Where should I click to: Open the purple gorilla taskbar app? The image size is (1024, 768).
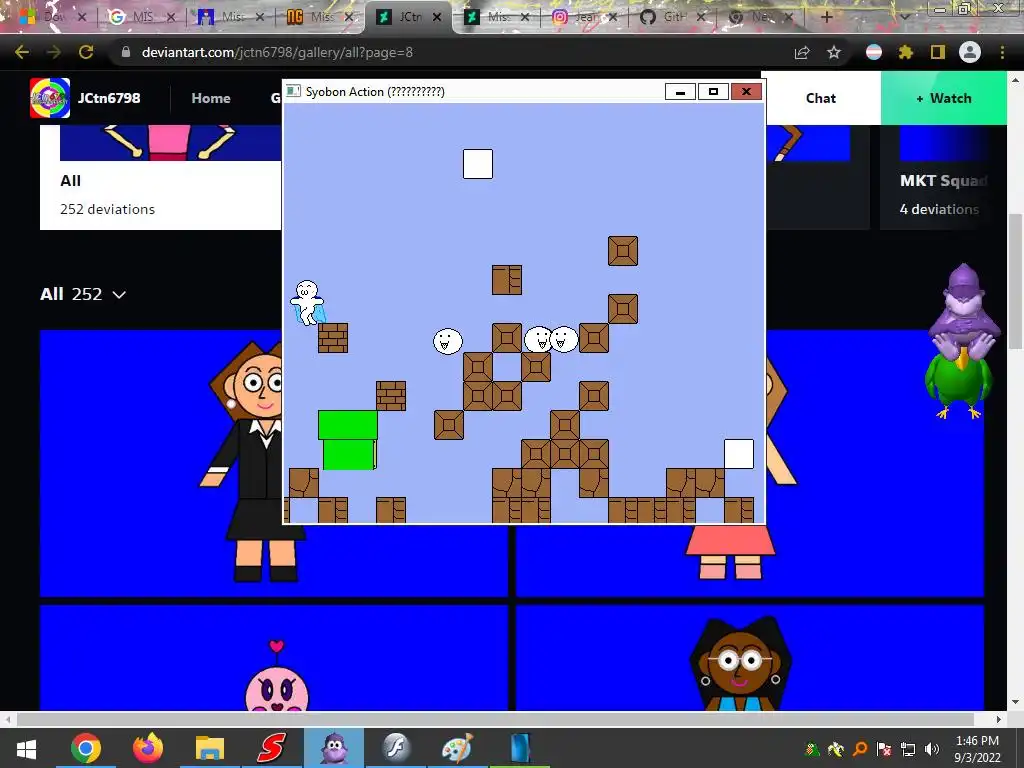334,748
